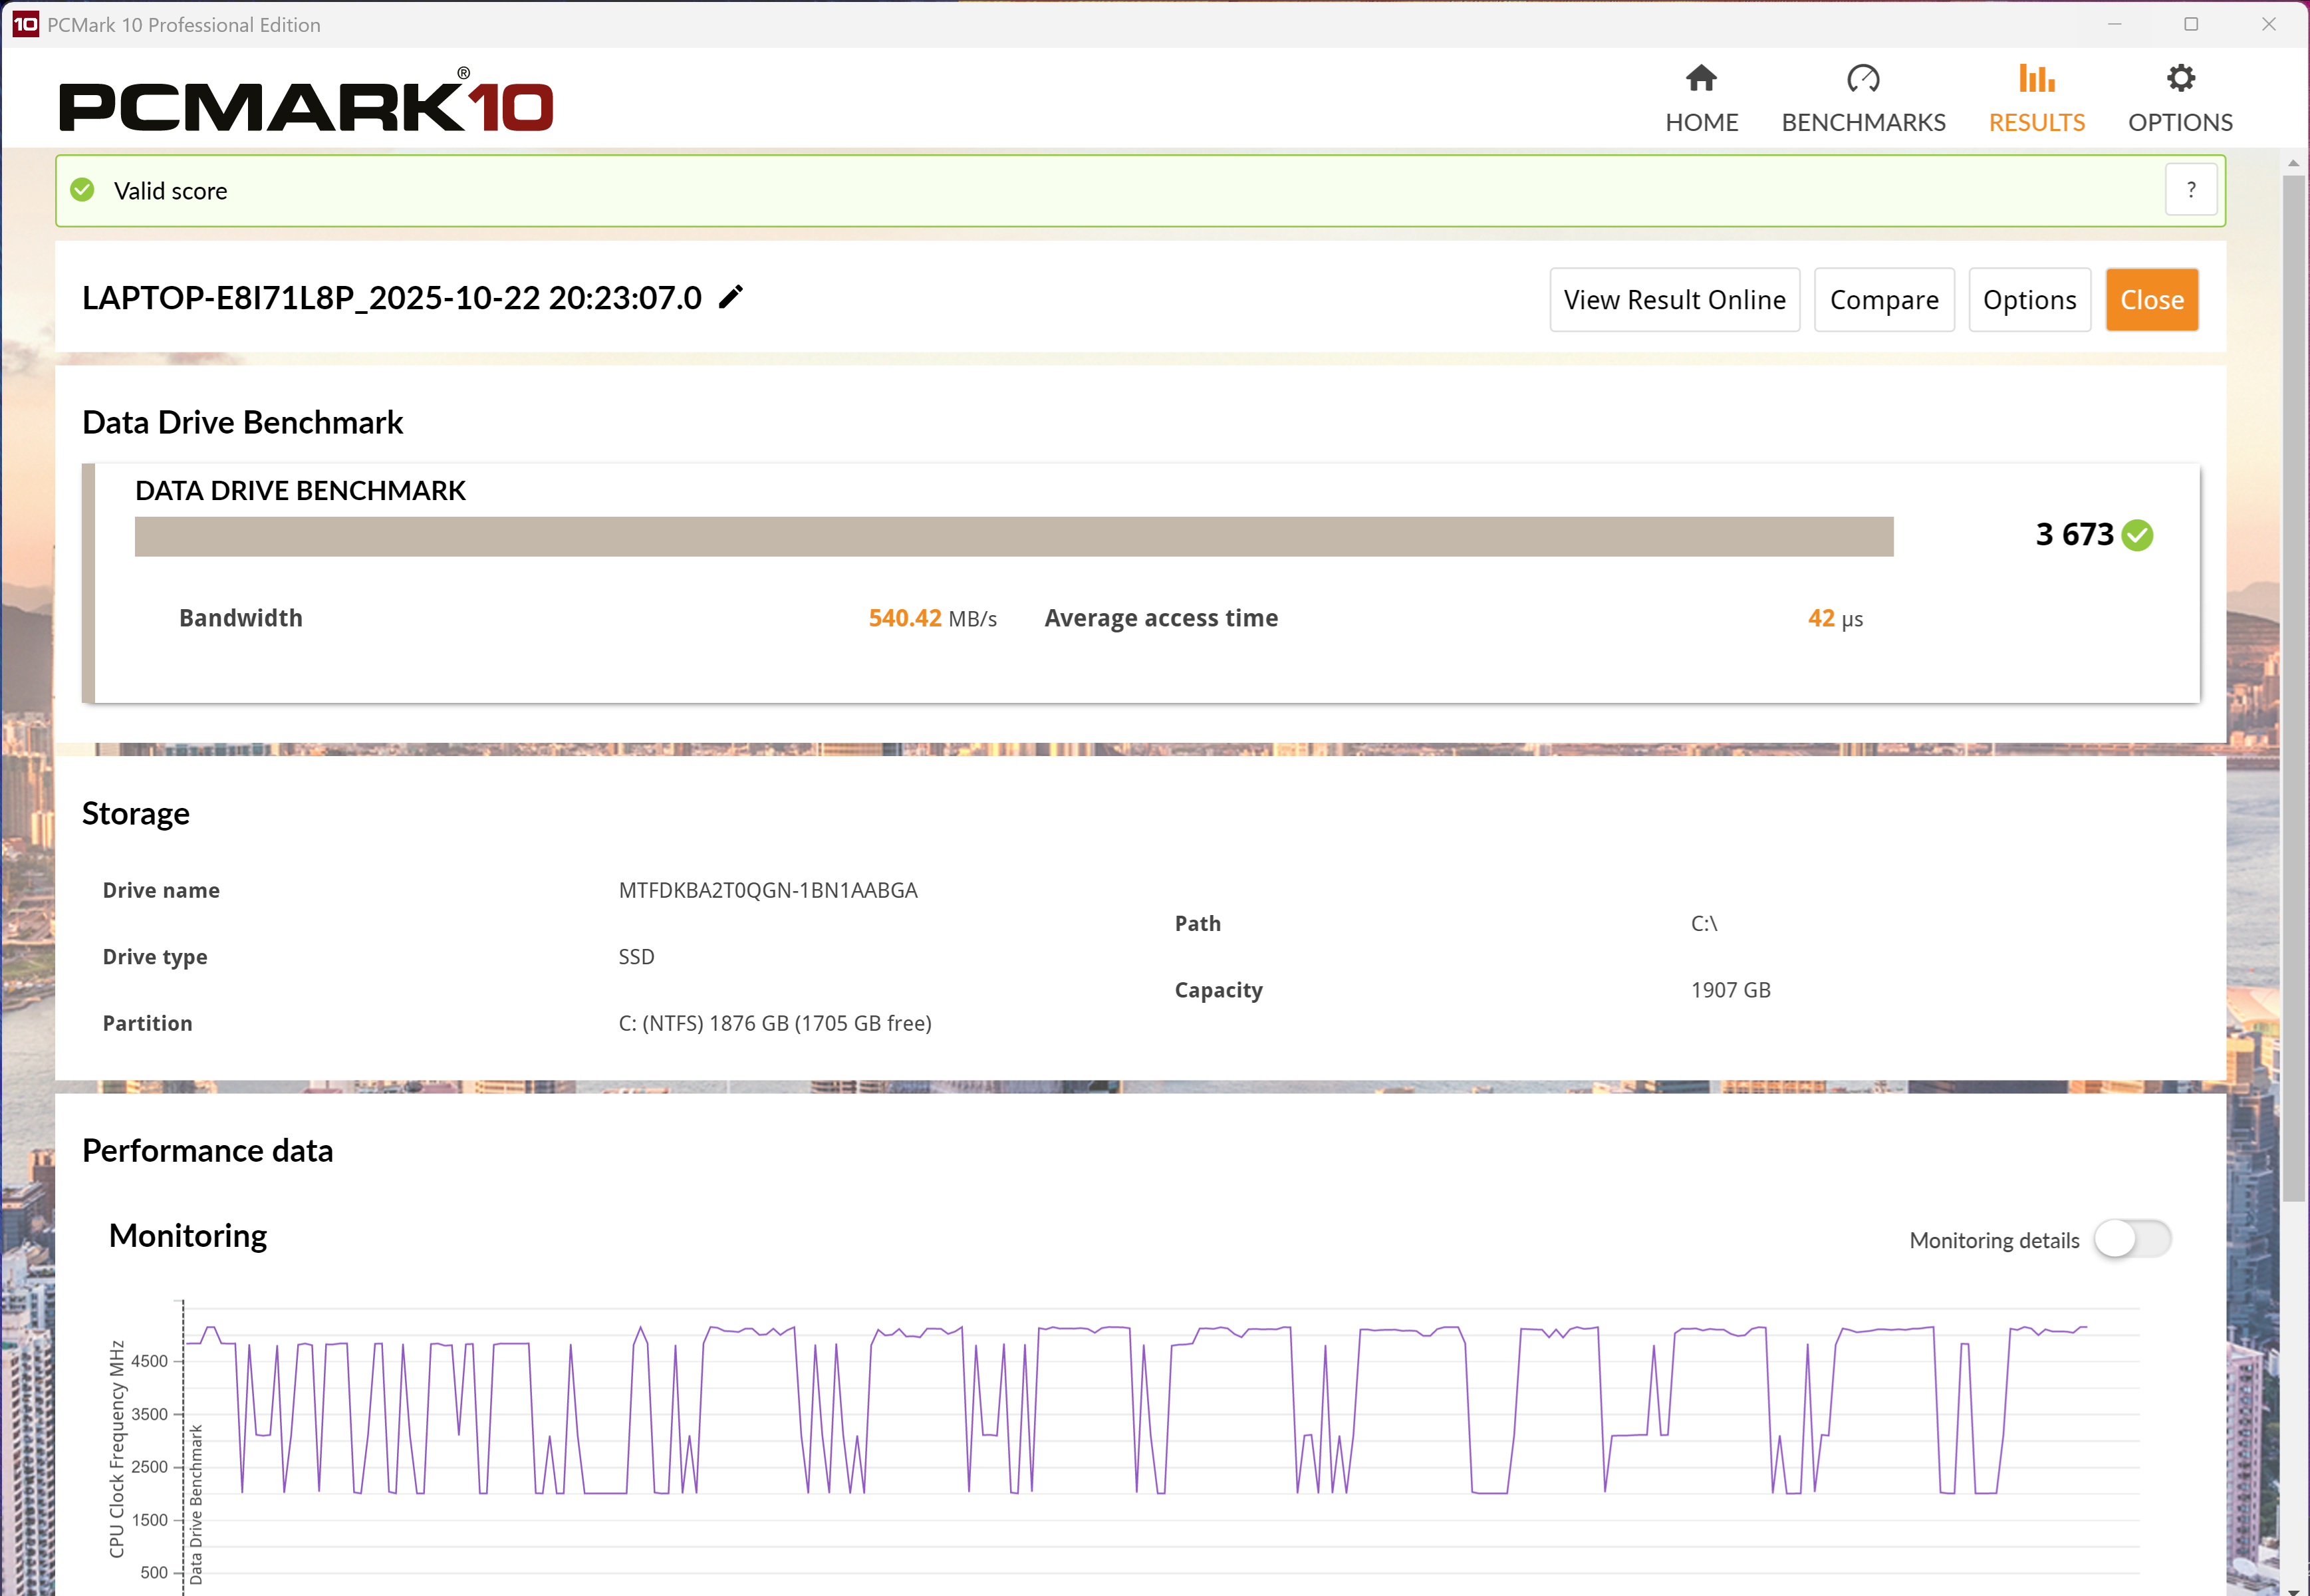Click the green Valid score checkmark icon
The width and height of the screenshot is (2310, 1596).
pyautogui.click(x=83, y=190)
